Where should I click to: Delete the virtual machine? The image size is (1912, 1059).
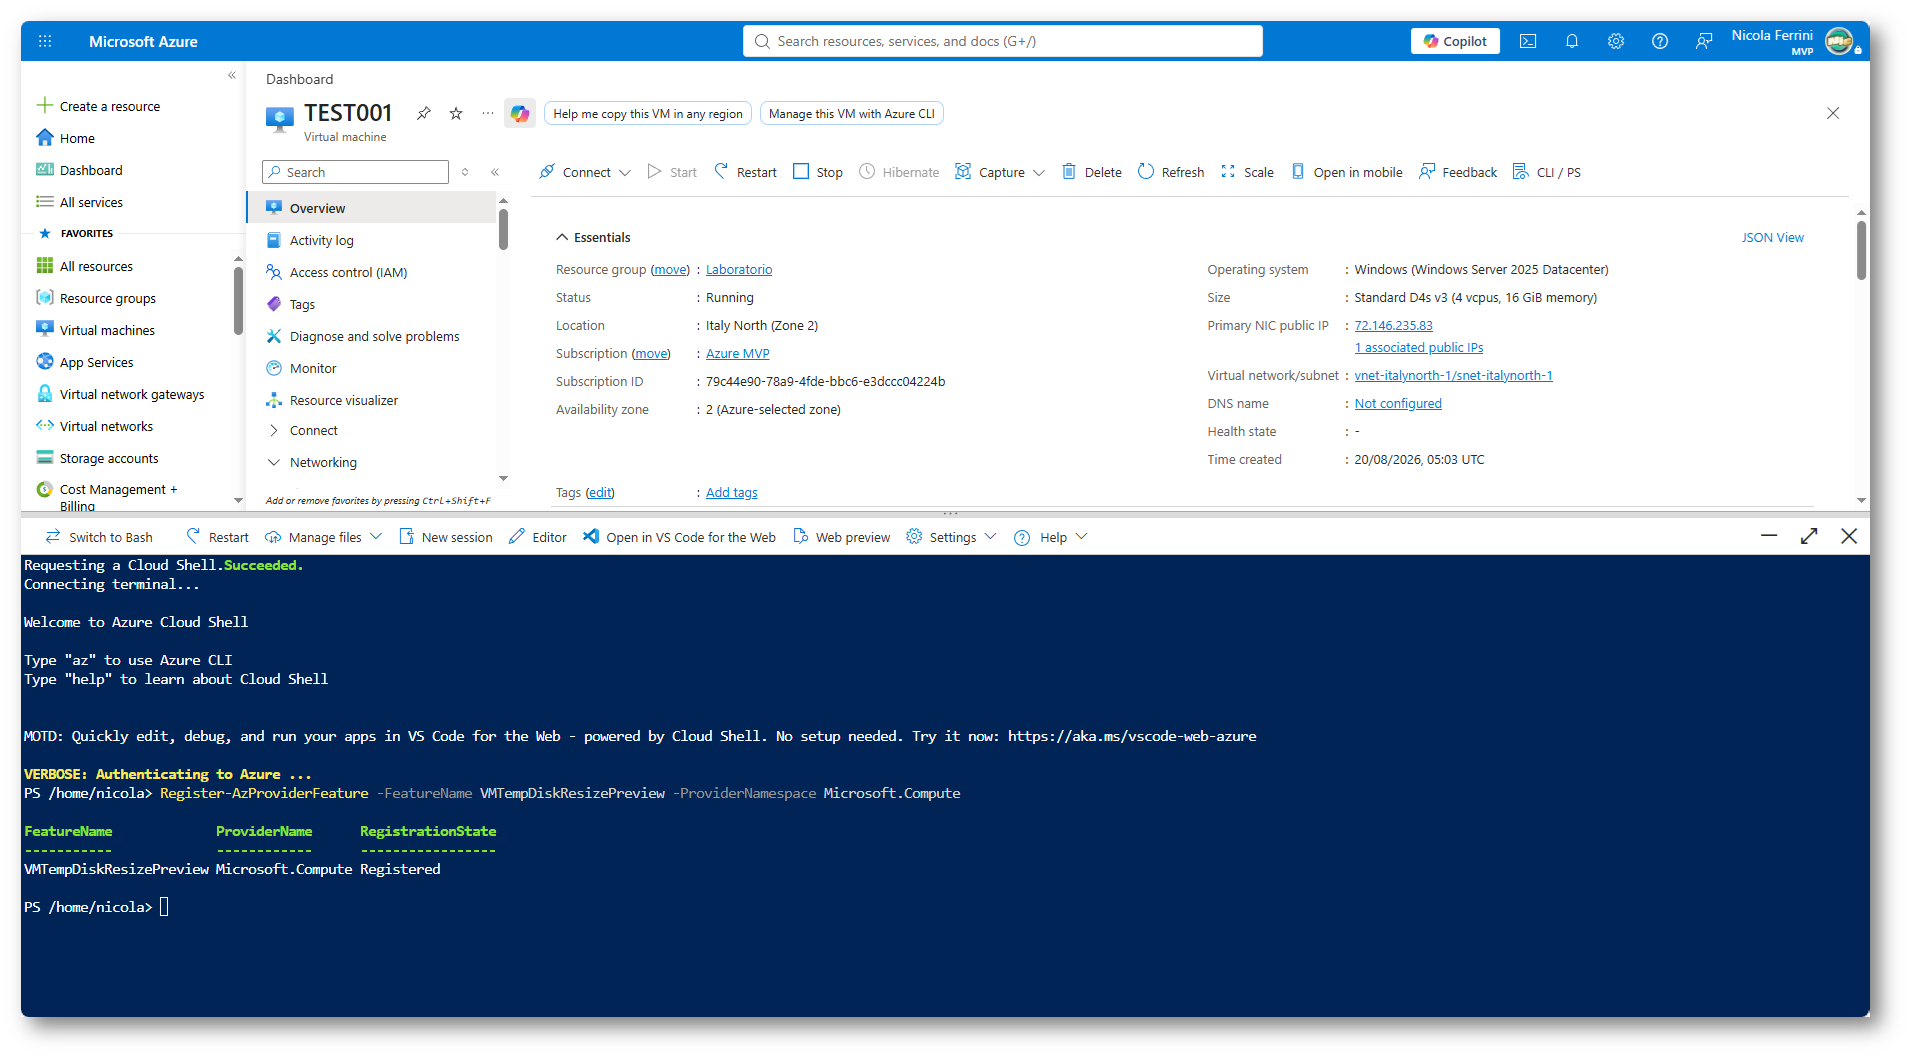pos(1092,172)
